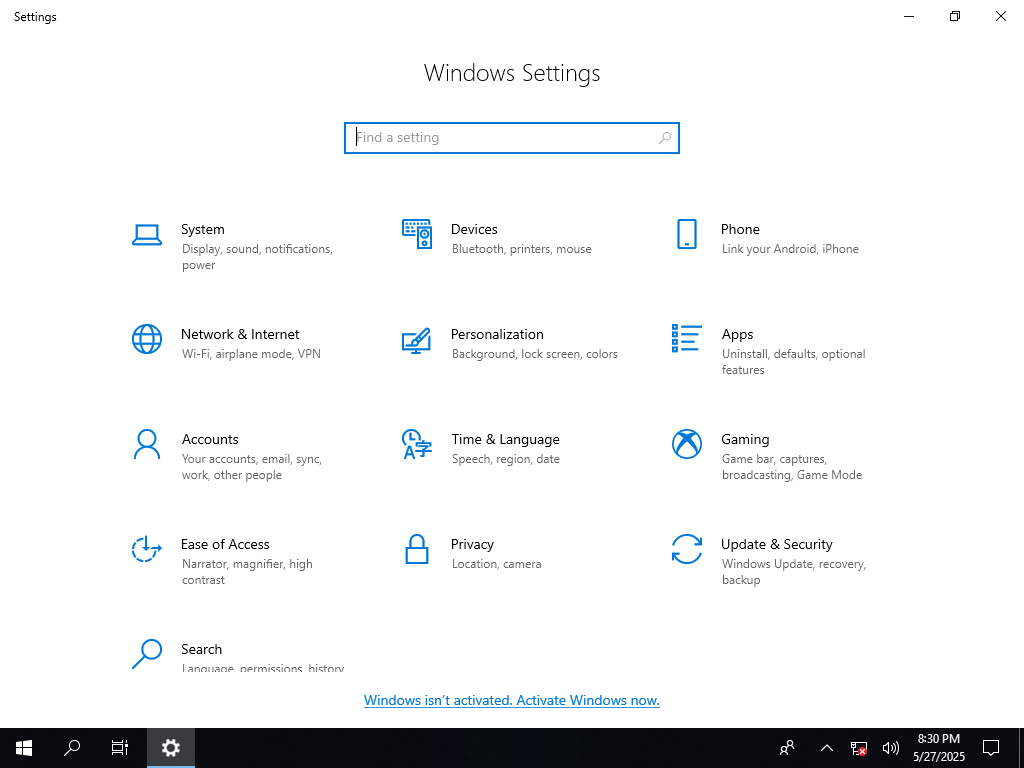Open Network & Internet via the globe icon
The image size is (1024, 768).
click(x=147, y=340)
